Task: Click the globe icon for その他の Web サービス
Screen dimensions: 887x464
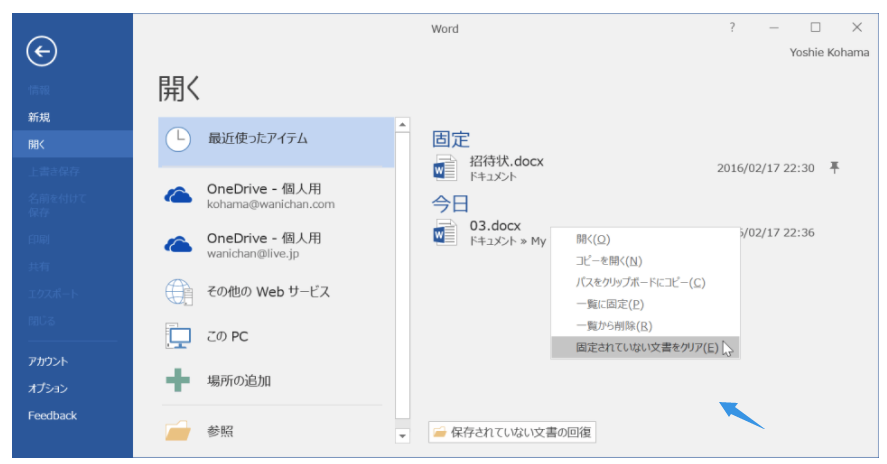Action: pos(179,292)
